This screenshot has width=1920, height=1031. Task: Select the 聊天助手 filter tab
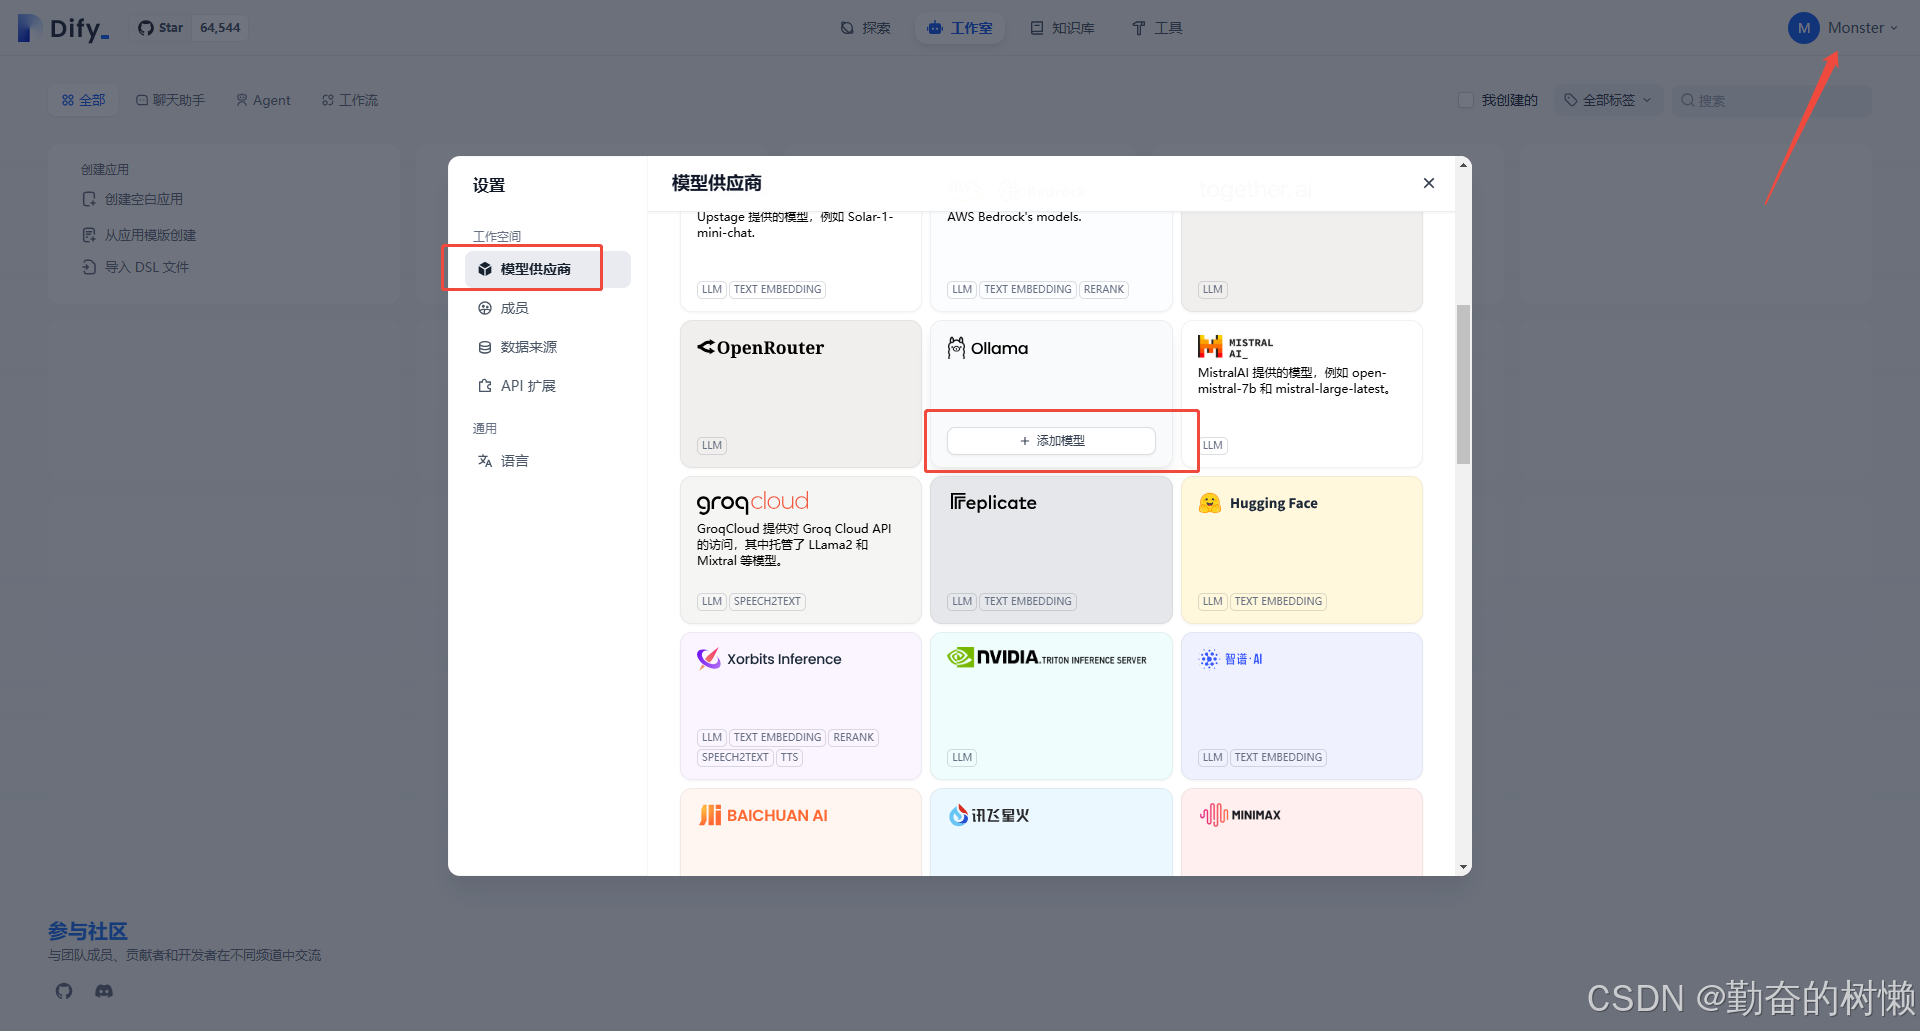(171, 100)
